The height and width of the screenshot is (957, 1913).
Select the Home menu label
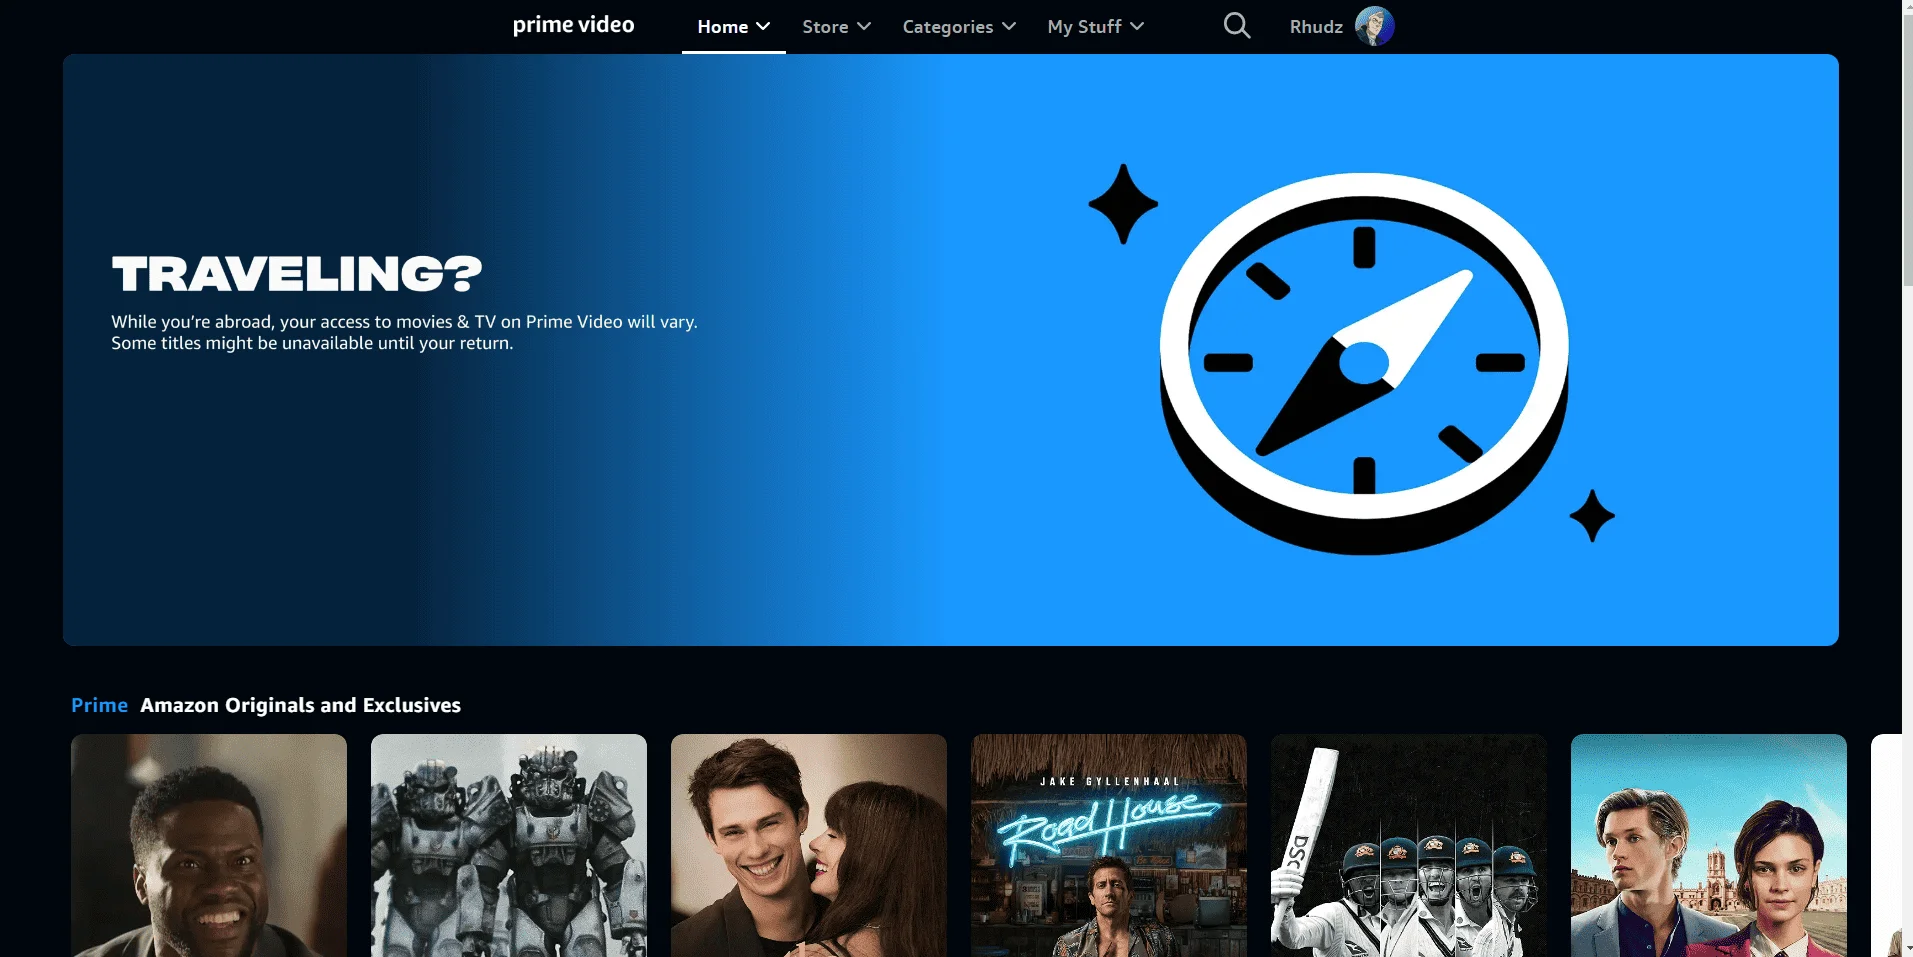coord(723,27)
